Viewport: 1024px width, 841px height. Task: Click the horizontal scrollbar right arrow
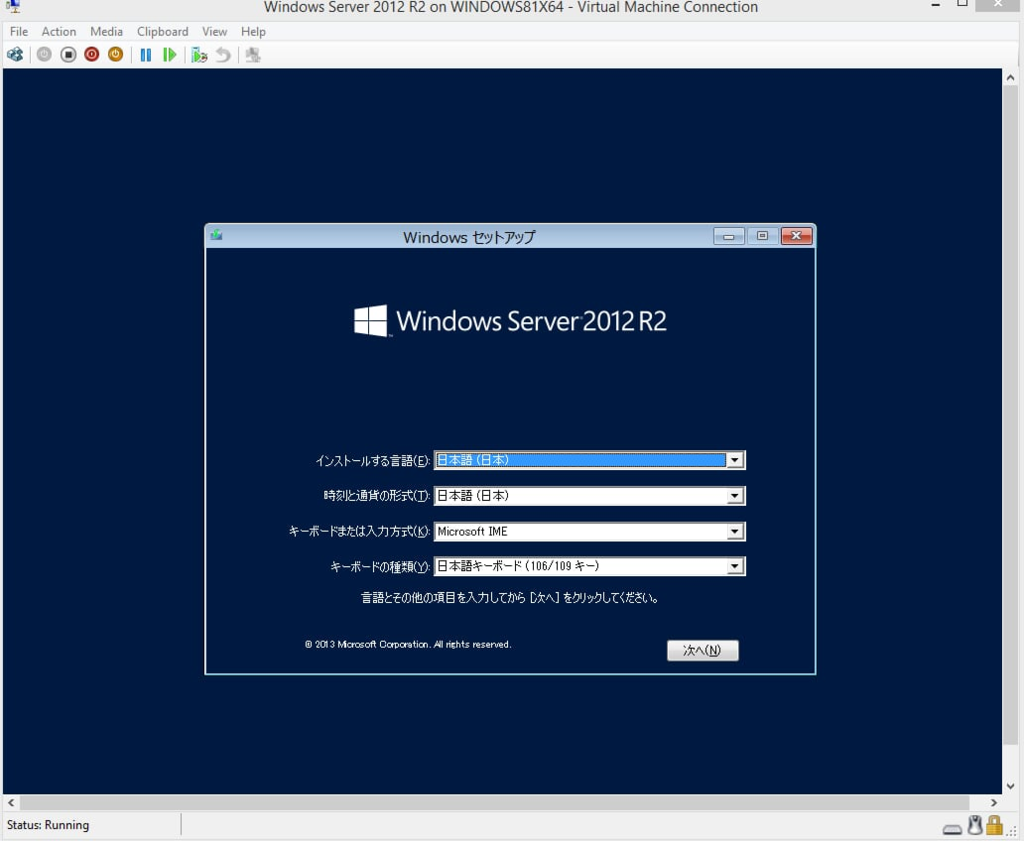(x=994, y=802)
